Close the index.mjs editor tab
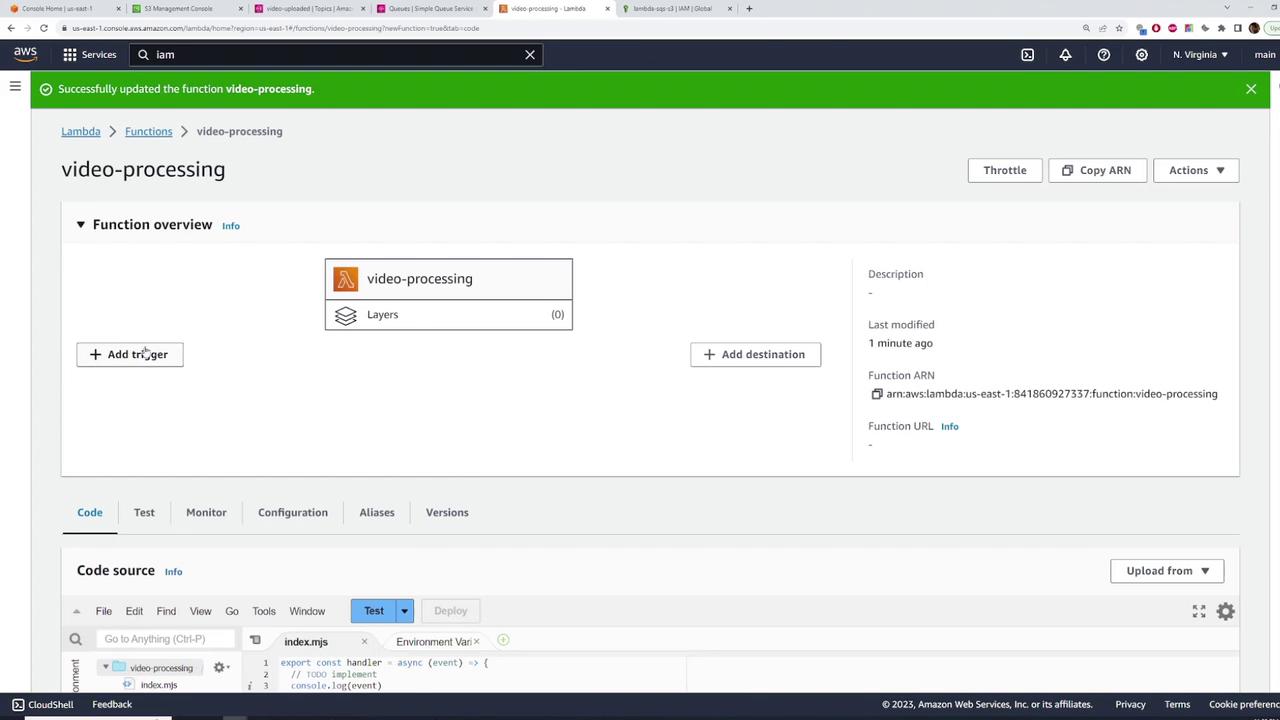This screenshot has width=1280, height=720. click(x=364, y=641)
